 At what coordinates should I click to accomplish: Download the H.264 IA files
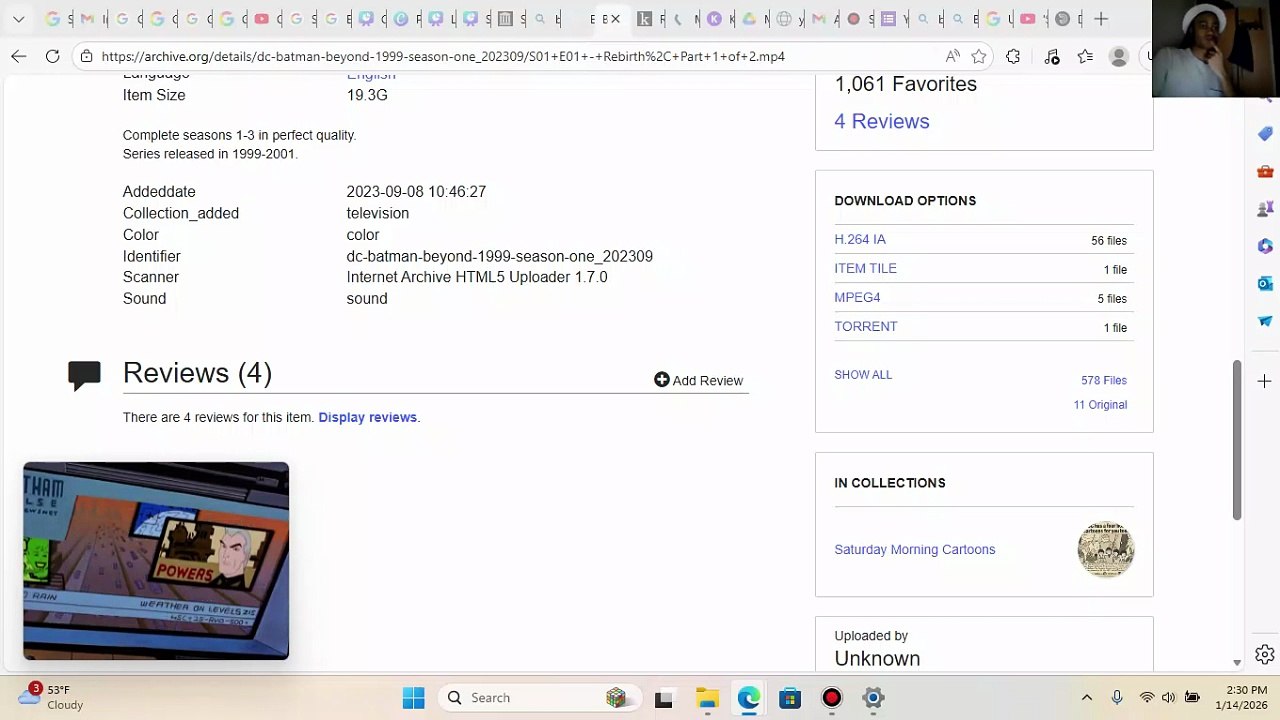[x=860, y=239]
